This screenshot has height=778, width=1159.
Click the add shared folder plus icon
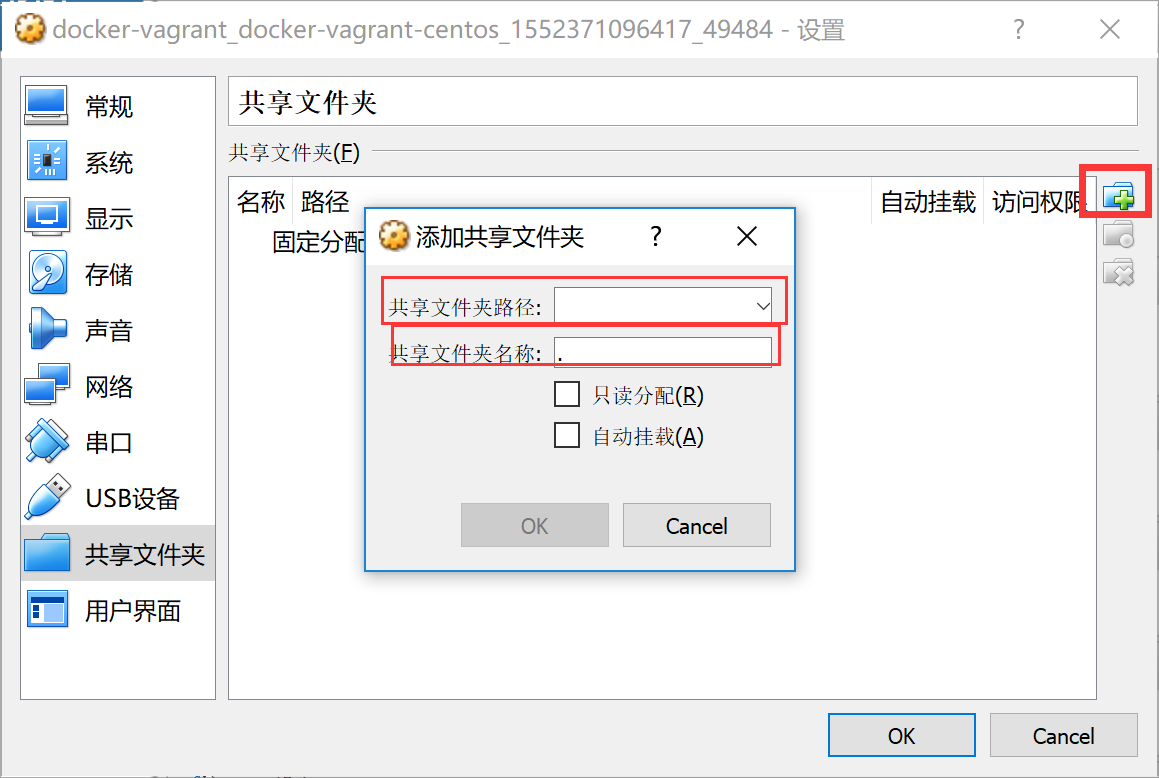1118,197
